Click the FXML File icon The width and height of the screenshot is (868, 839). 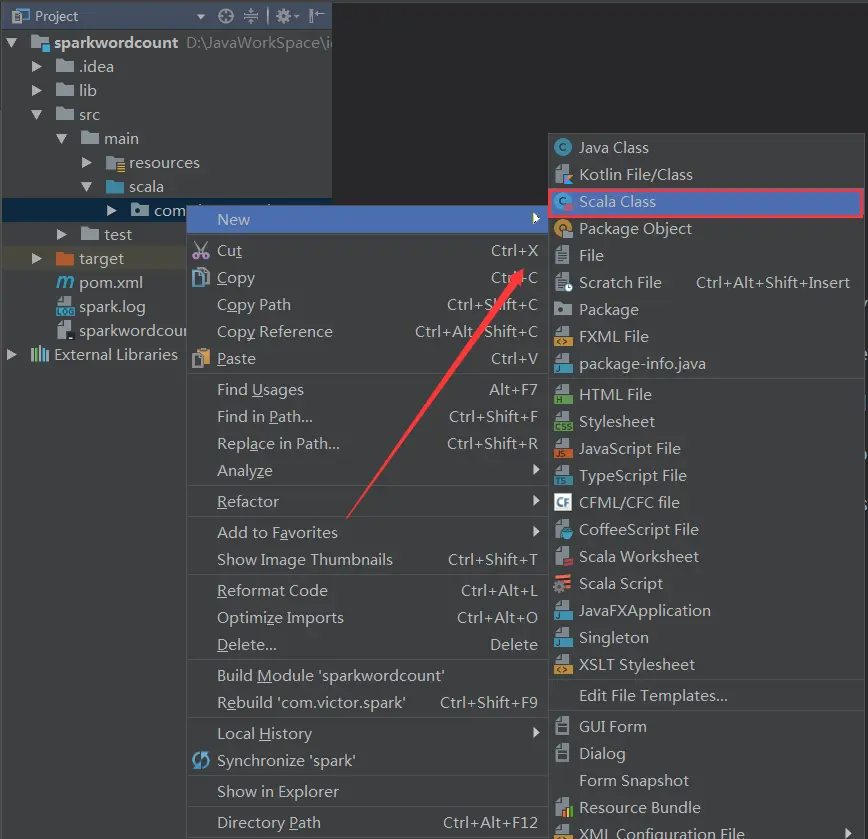tap(564, 336)
